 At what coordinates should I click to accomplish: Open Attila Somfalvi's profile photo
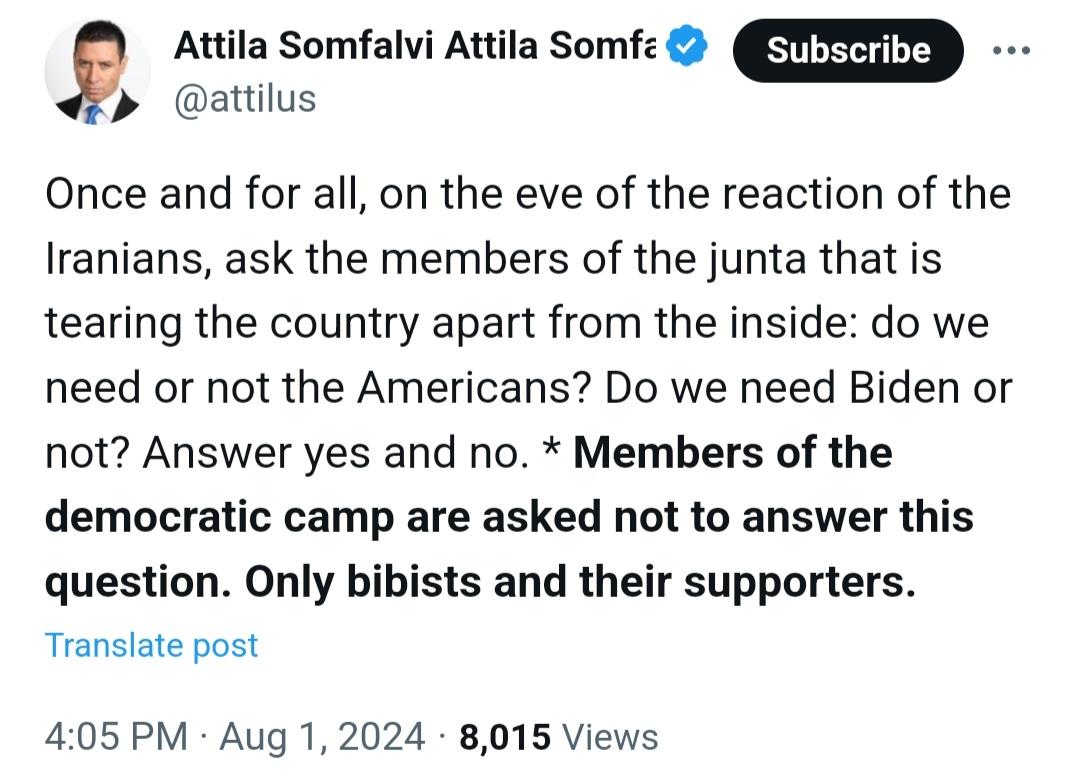(x=98, y=72)
